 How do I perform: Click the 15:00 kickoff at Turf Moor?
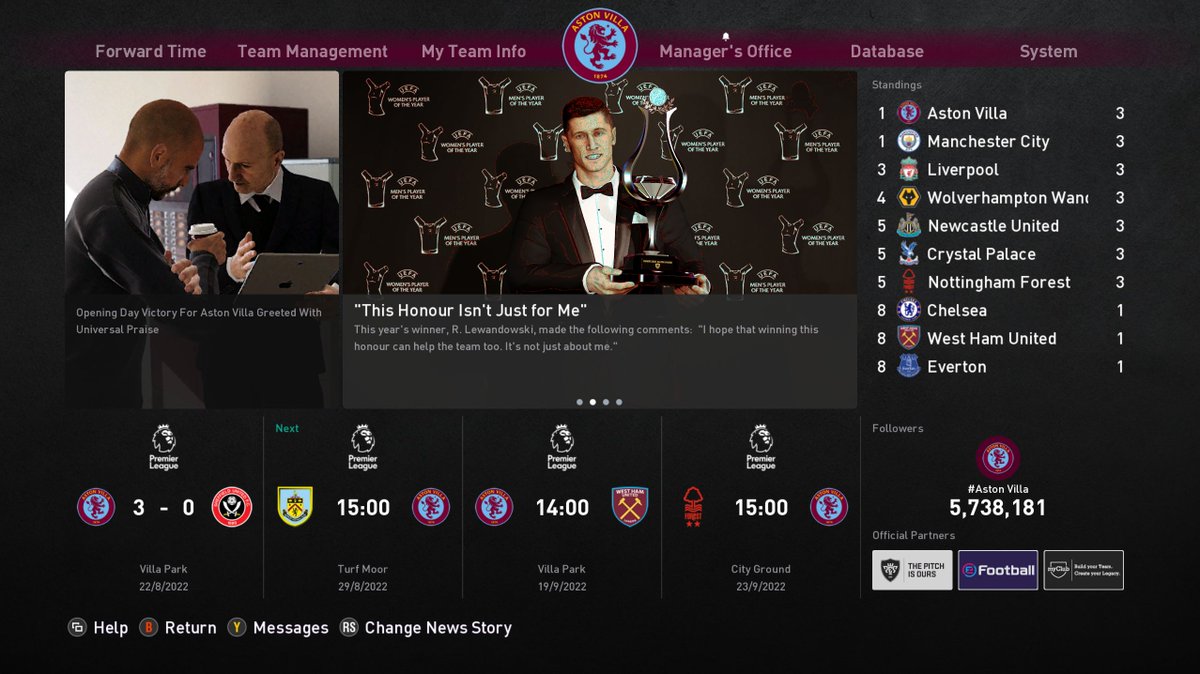pyautogui.click(x=363, y=508)
